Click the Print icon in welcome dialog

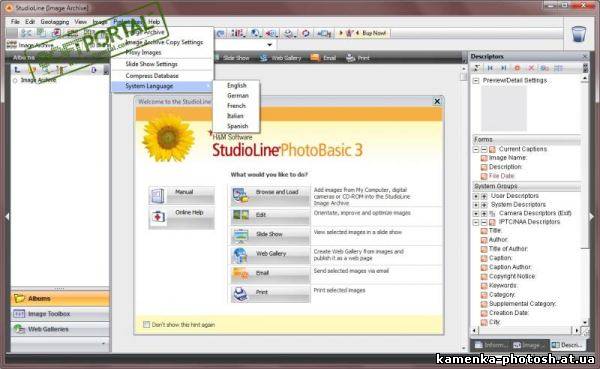pyautogui.click(x=240, y=294)
